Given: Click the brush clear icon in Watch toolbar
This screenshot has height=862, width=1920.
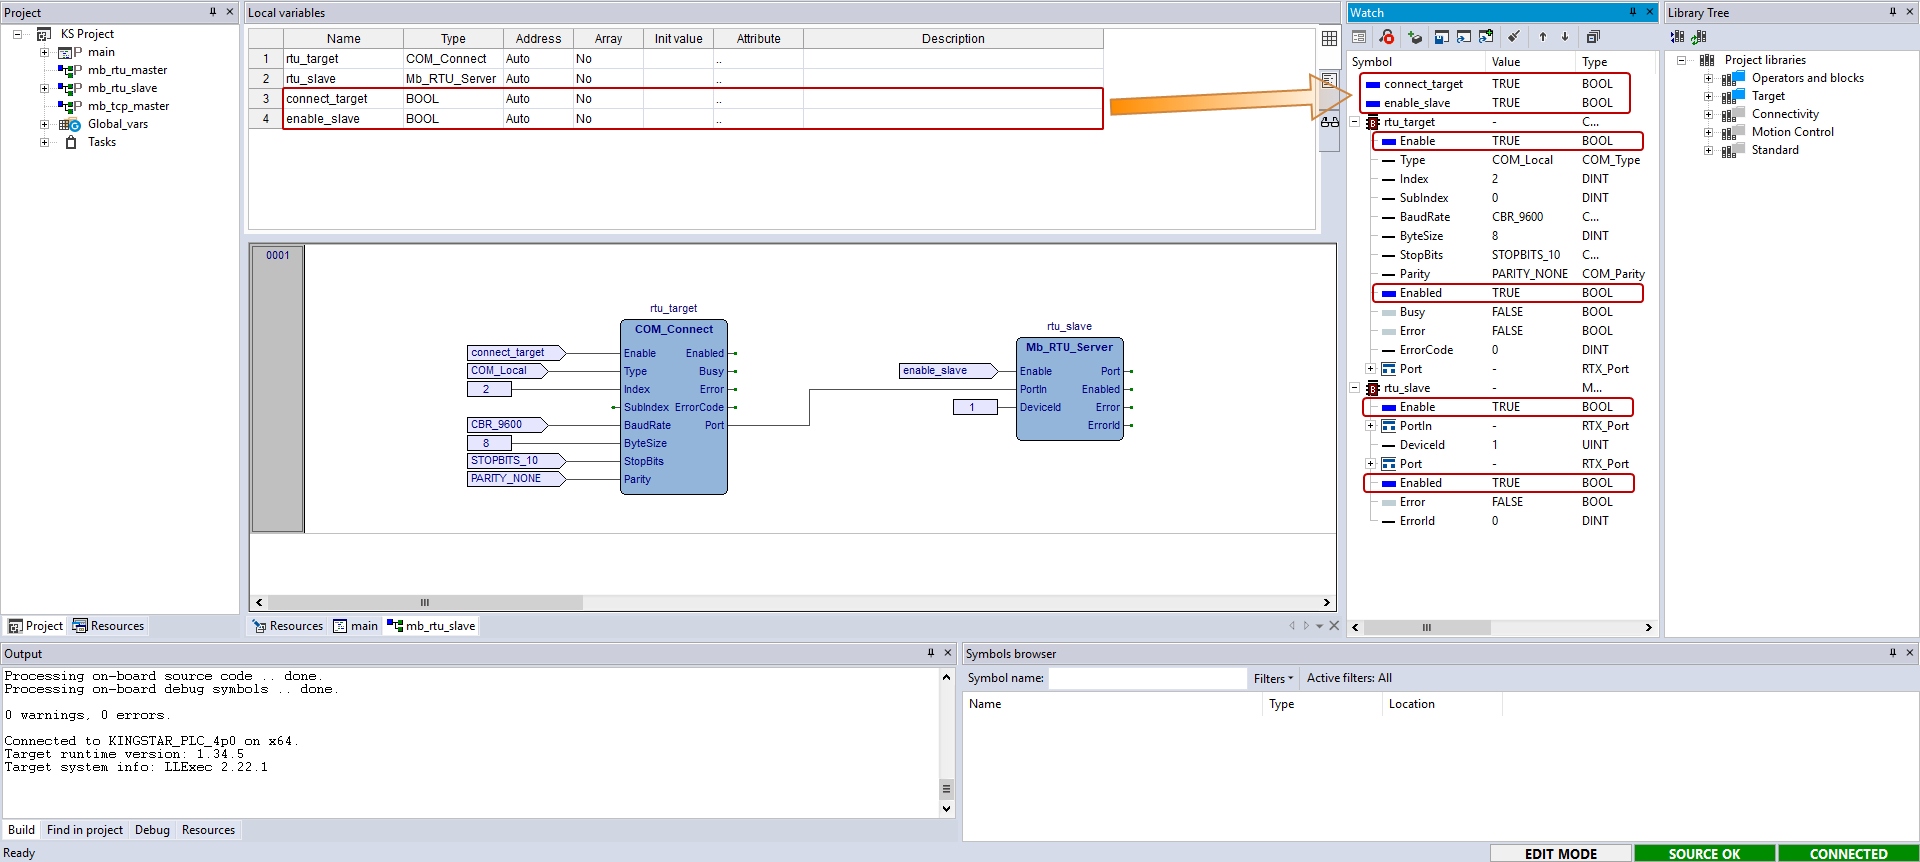Looking at the screenshot, I should (1514, 37).
